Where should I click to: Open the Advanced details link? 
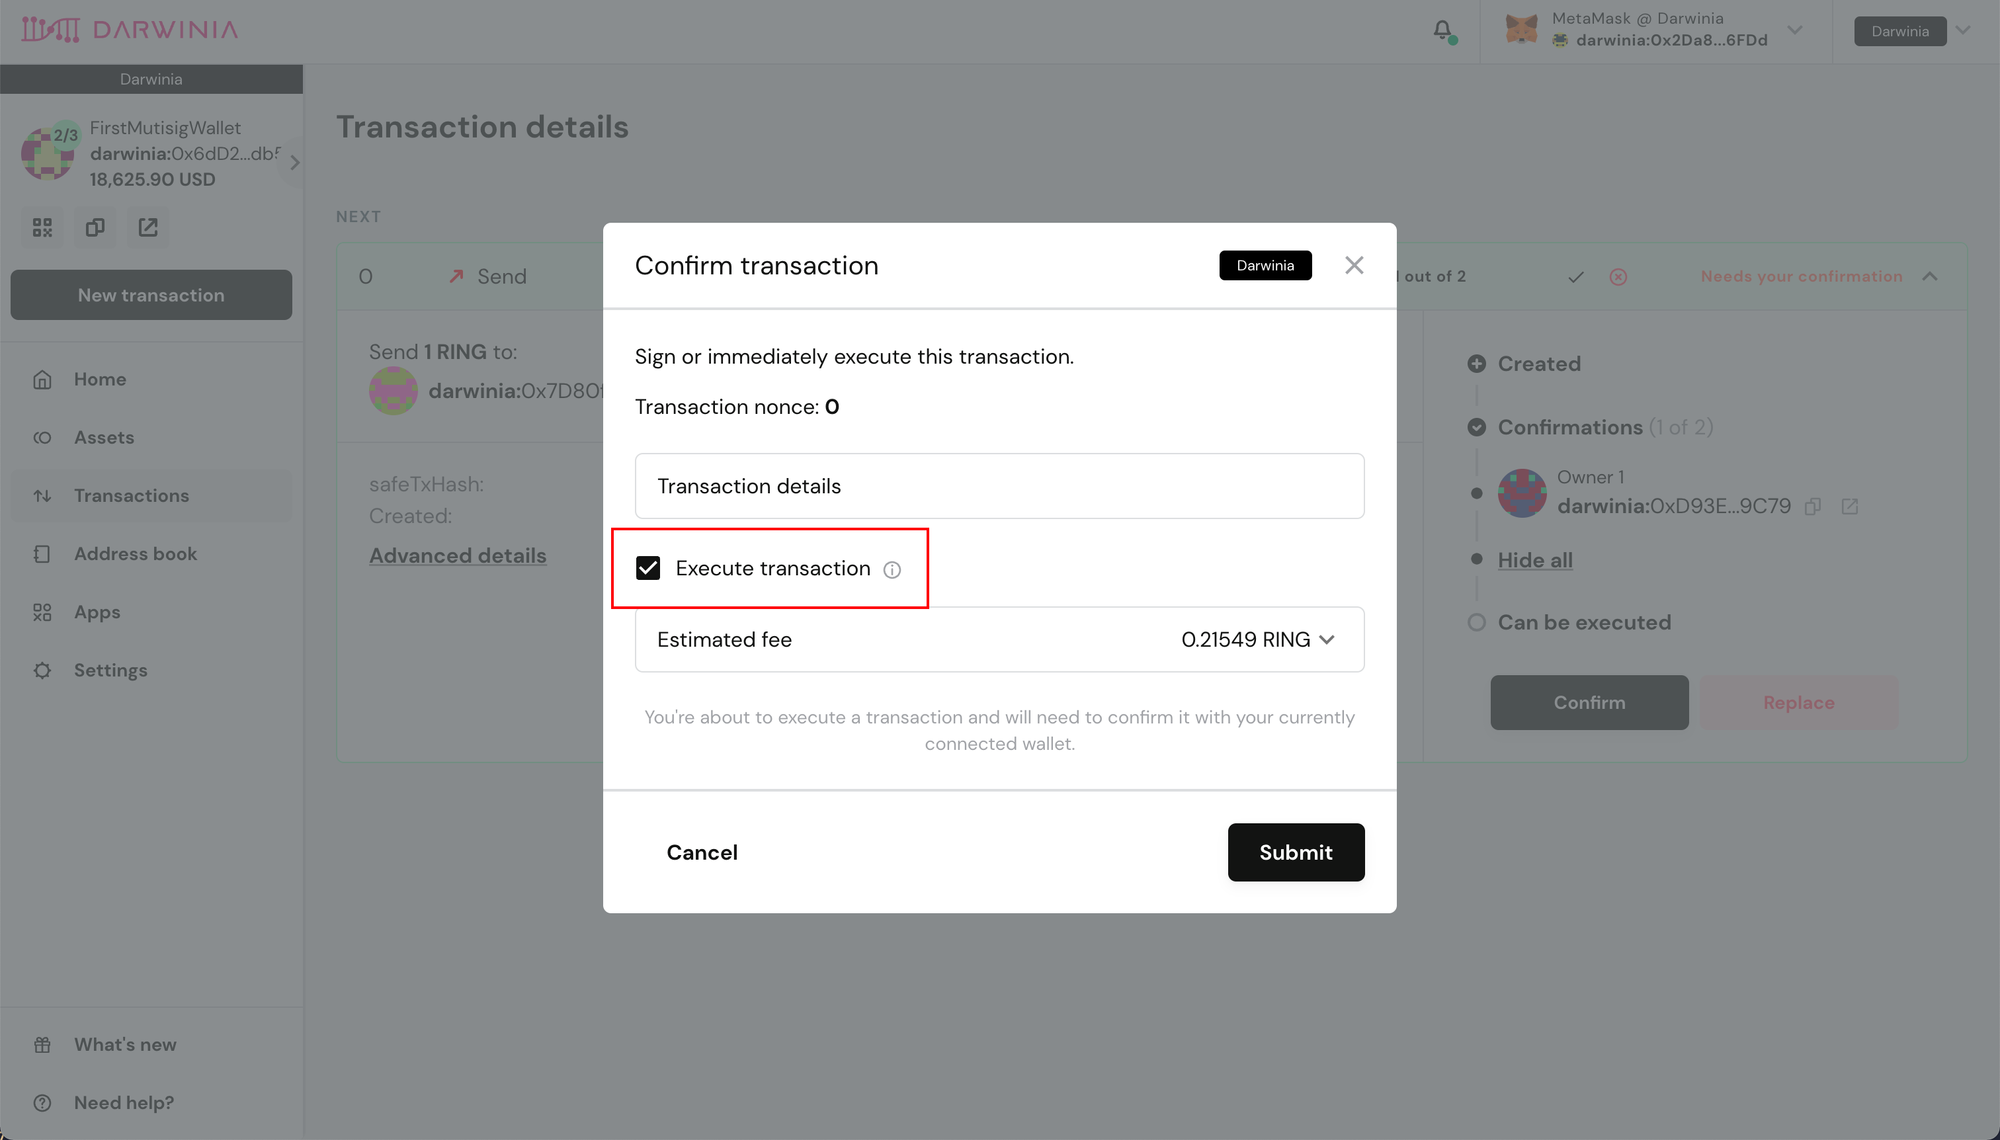(457, 556)
